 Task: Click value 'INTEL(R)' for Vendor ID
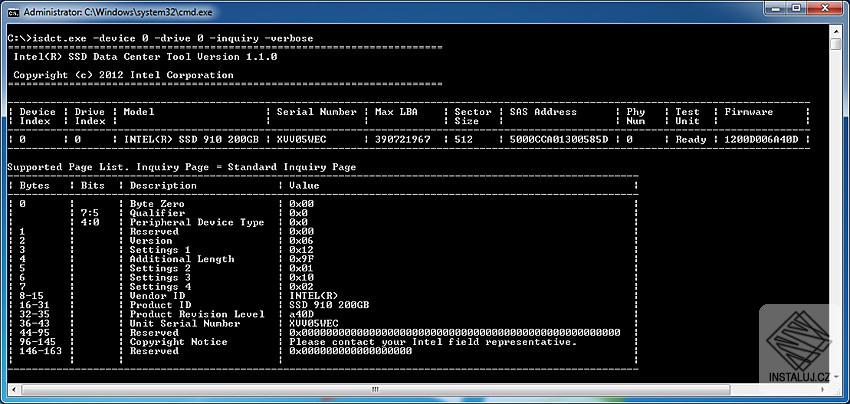[x=313, y=296]
